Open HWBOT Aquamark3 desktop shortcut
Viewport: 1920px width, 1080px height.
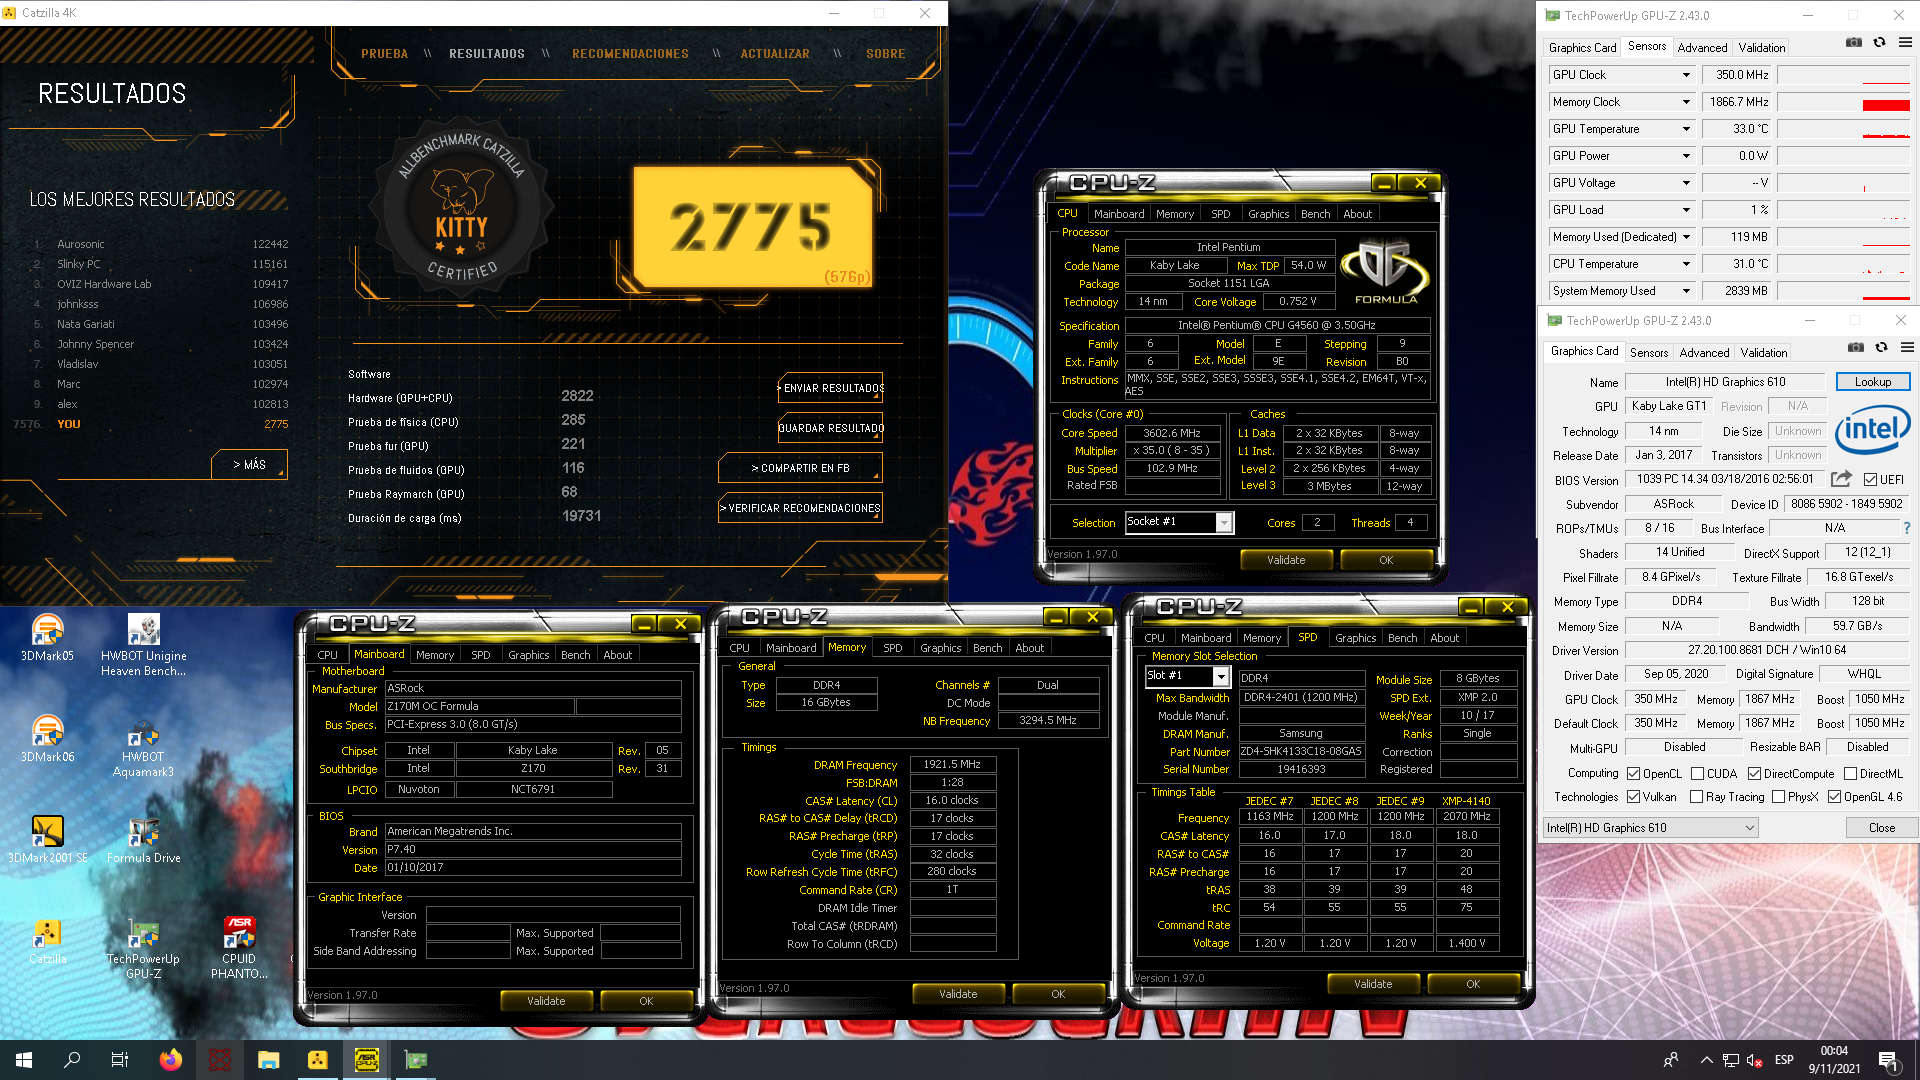pos(143,747)
